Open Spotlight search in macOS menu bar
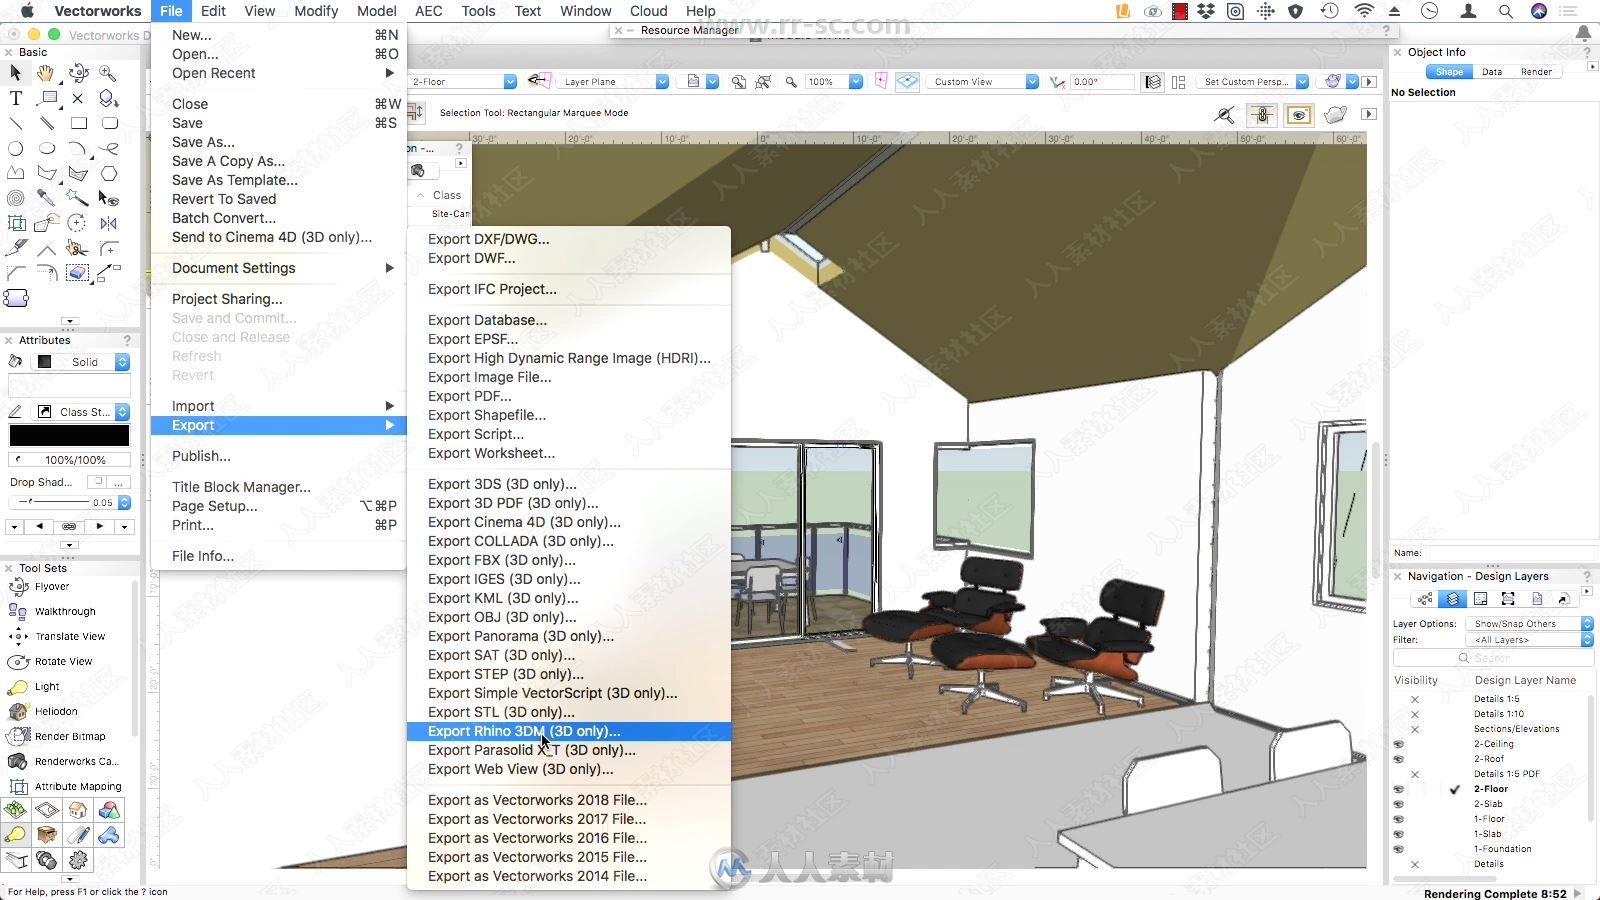Screen dimensions: 1600x900 (x=1505, y=11)
